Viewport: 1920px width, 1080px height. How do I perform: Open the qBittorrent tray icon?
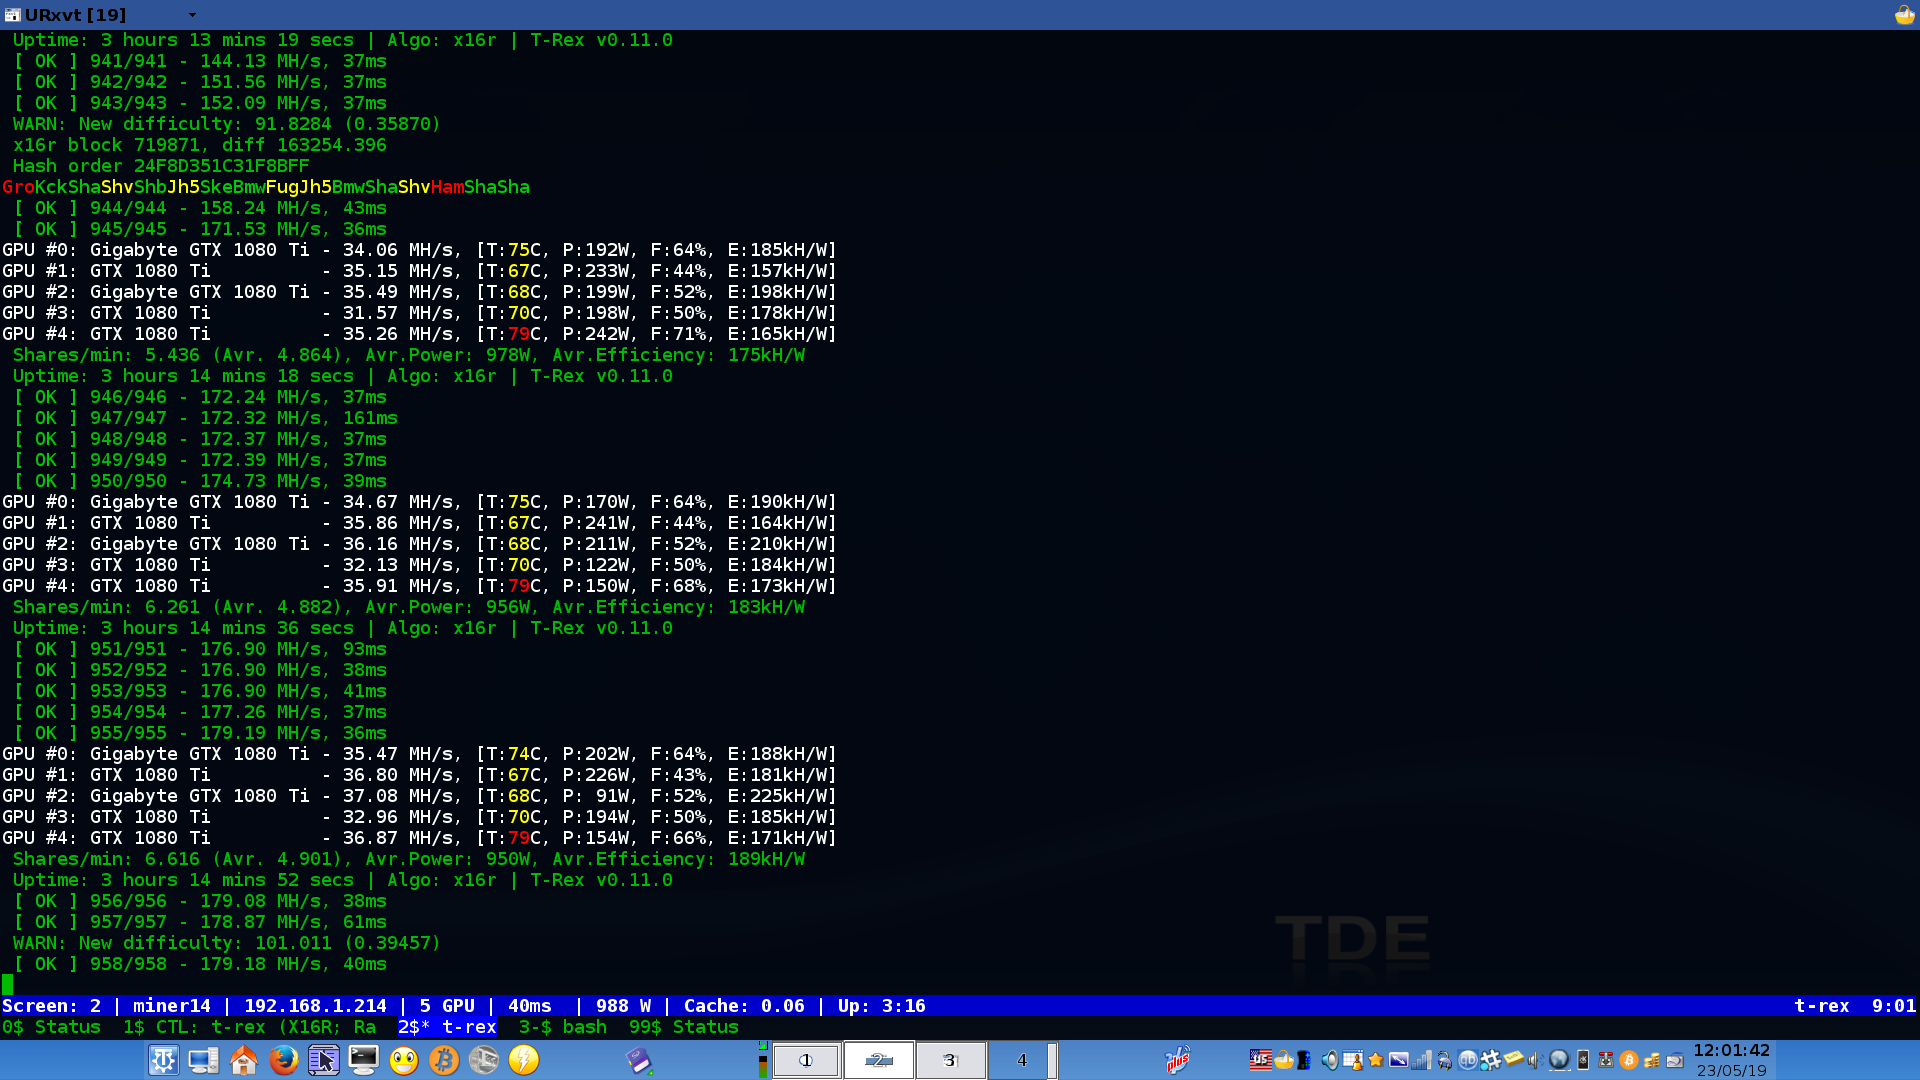[1467, 1060]
